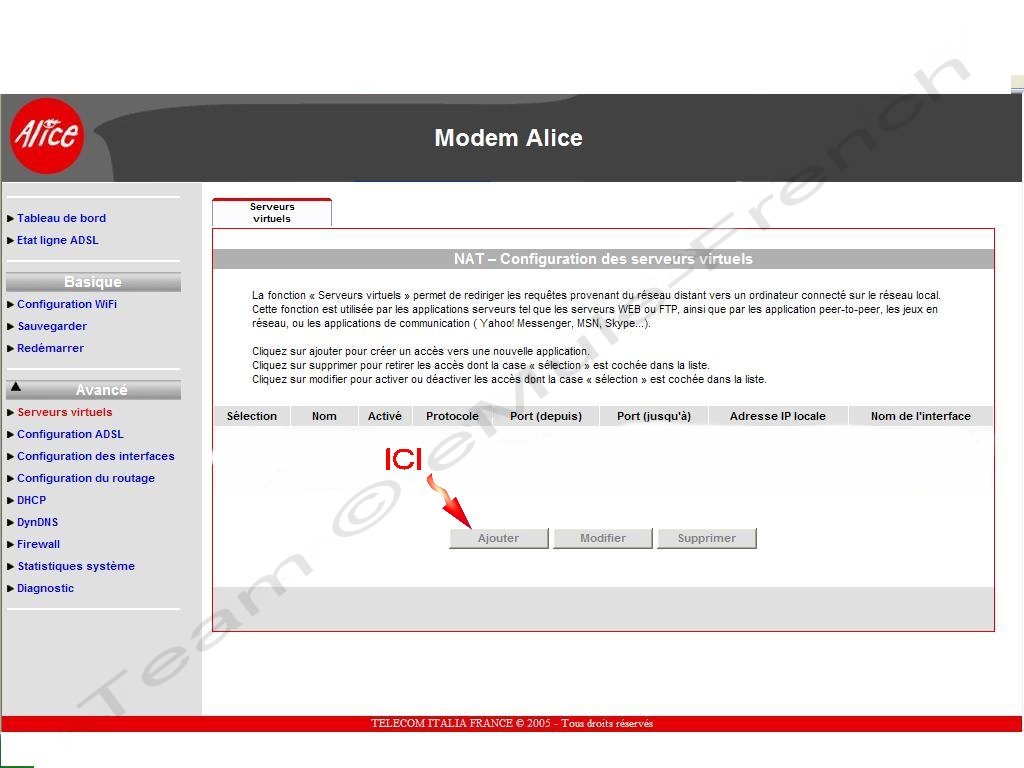Click the arrow beside Sauvegarder
This screenshot has height=768, width=1024.
coord(10,327)
